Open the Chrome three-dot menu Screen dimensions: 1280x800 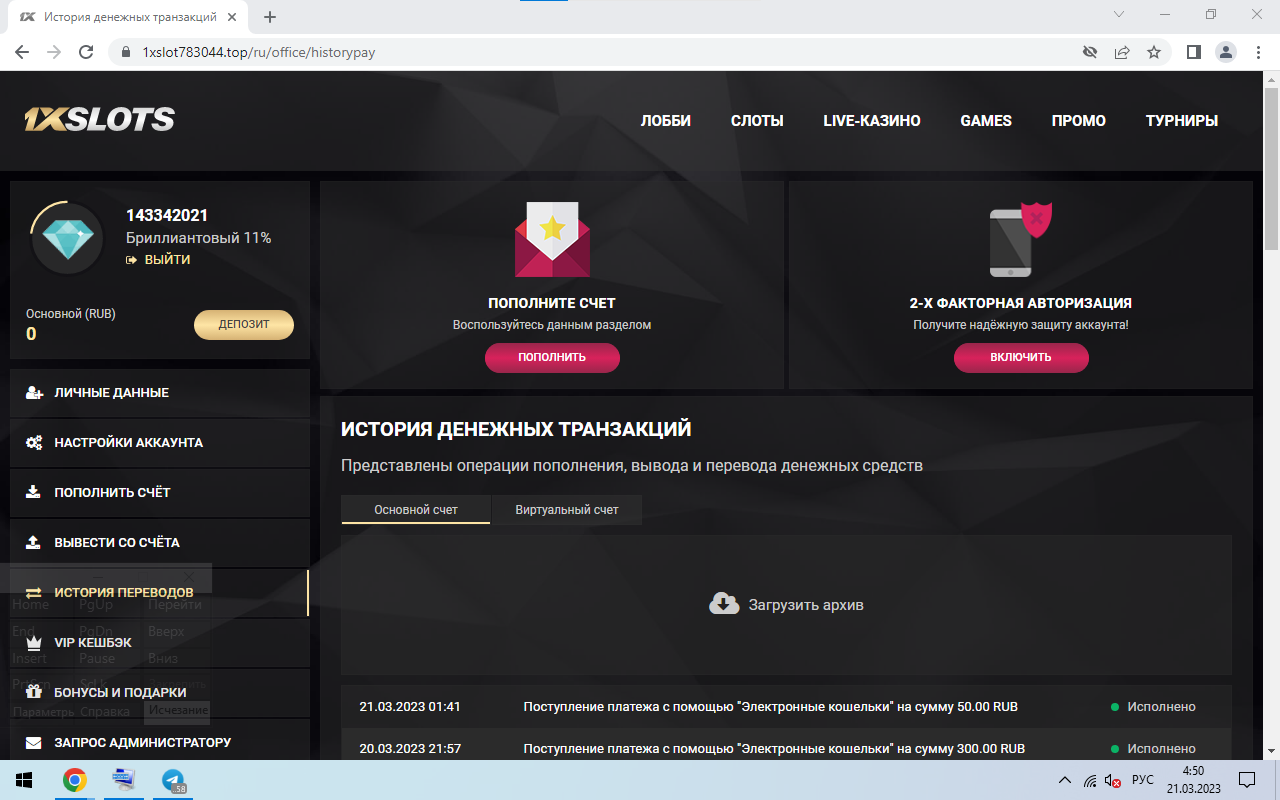[x=1257, y=52]
